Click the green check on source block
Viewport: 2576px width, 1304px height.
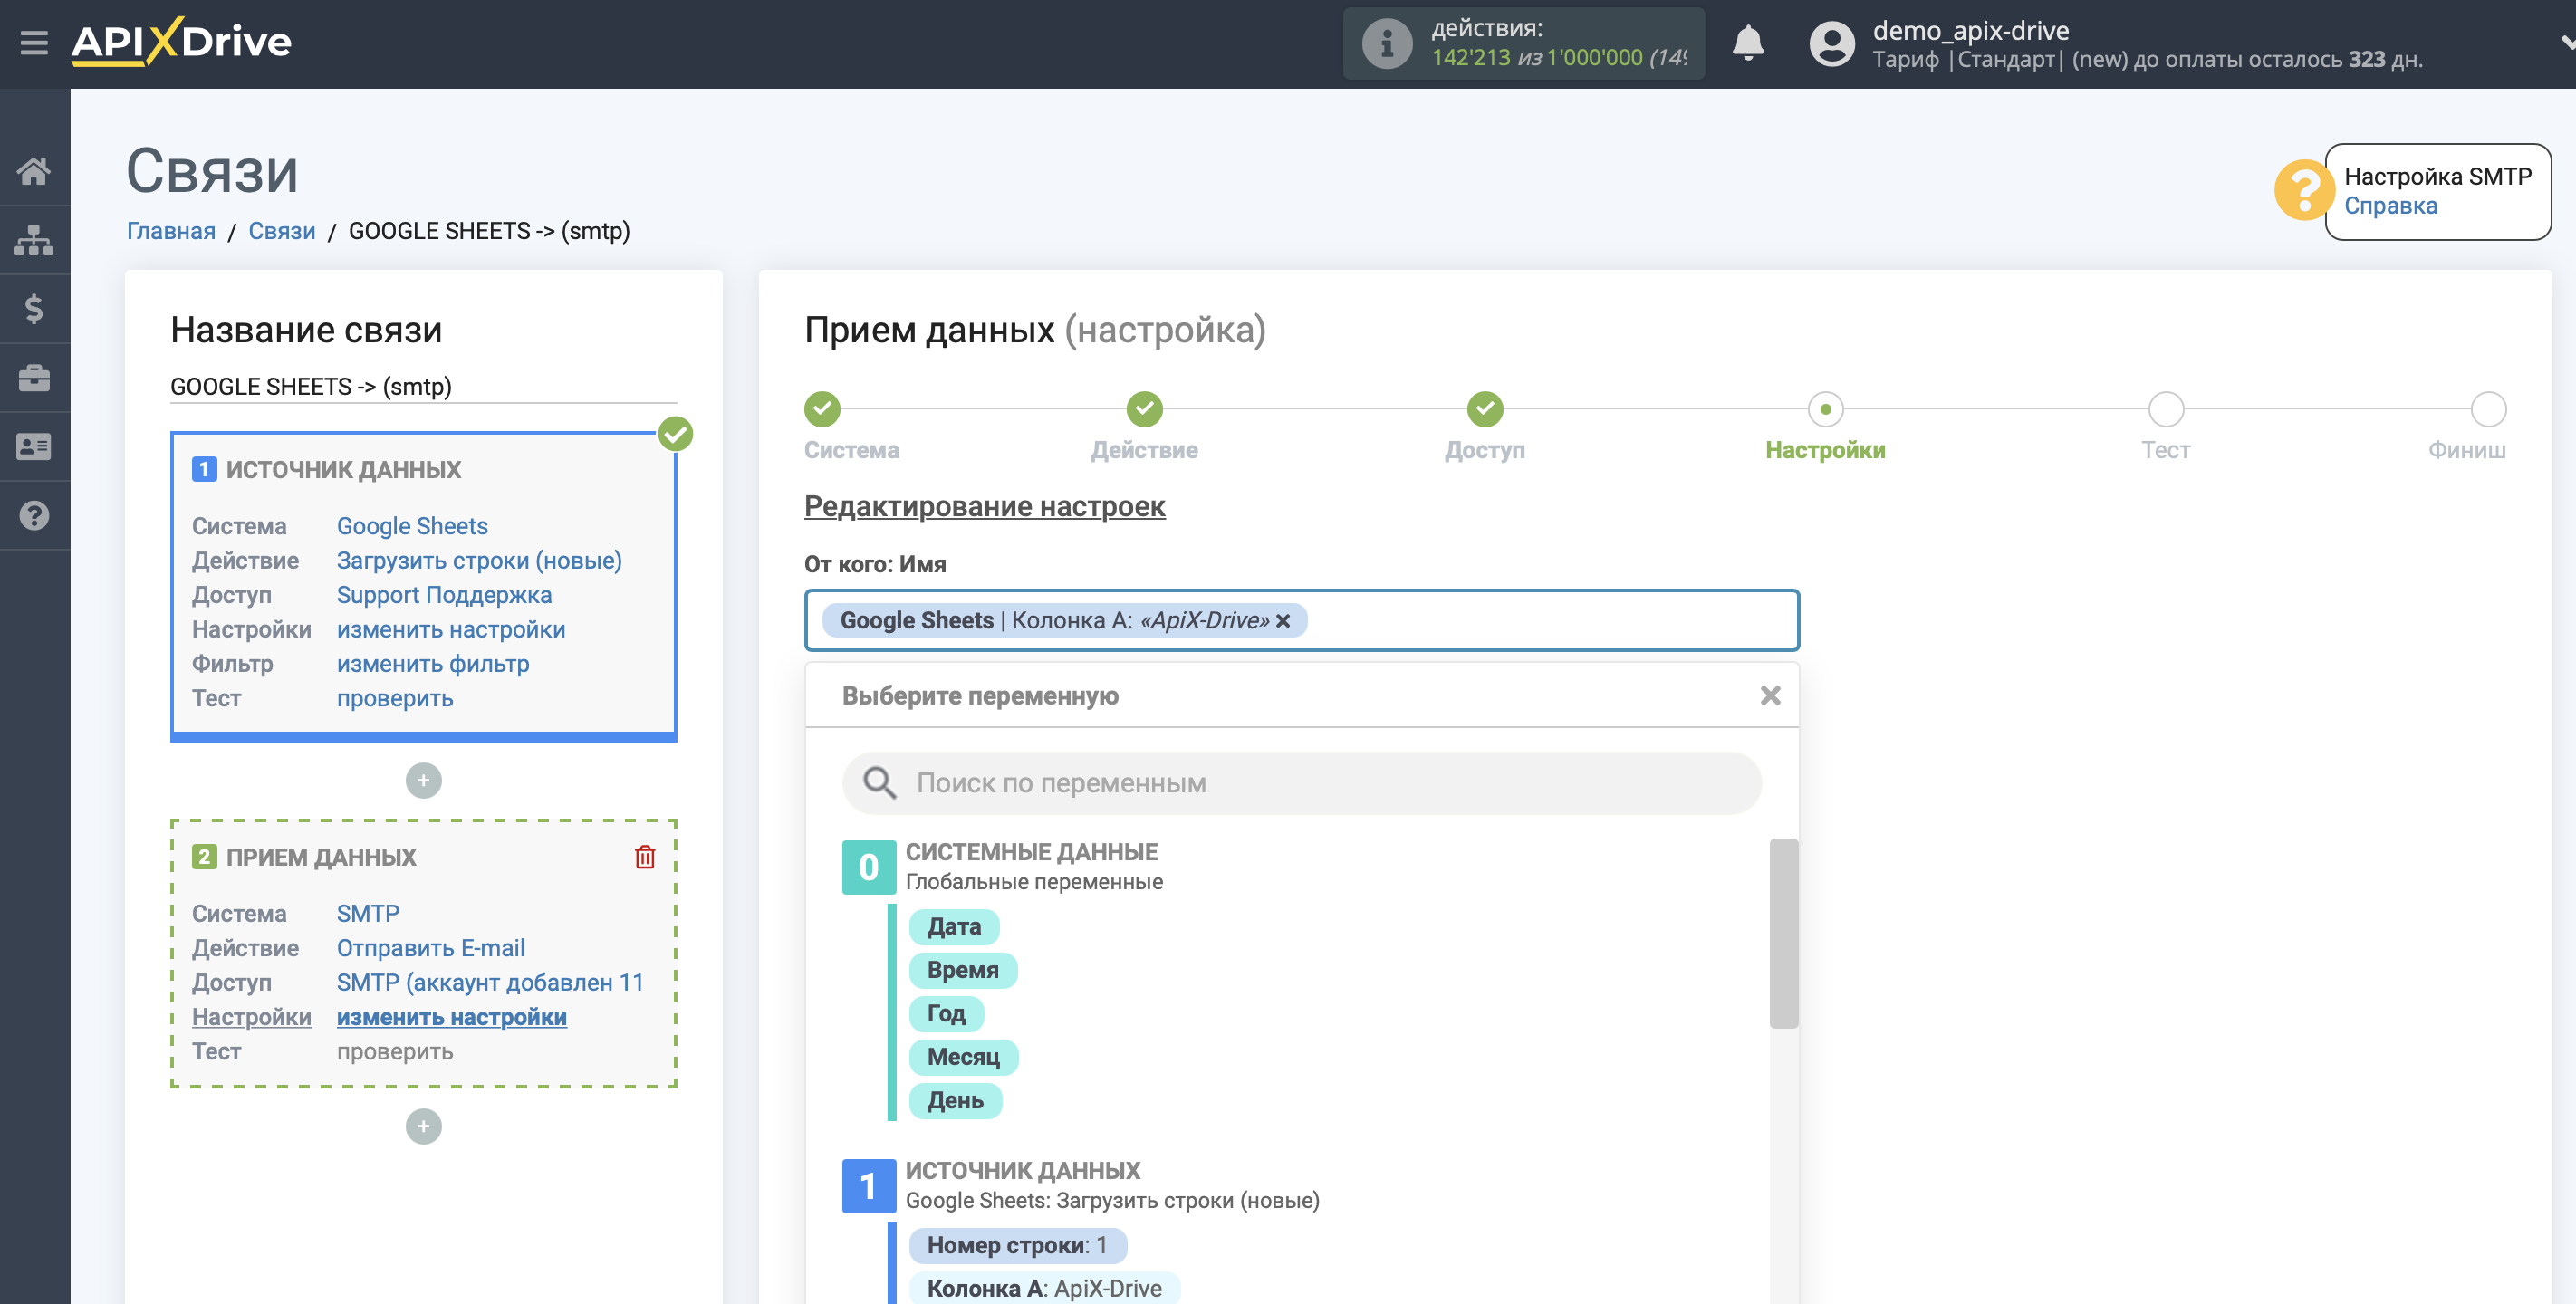[676, 434]
